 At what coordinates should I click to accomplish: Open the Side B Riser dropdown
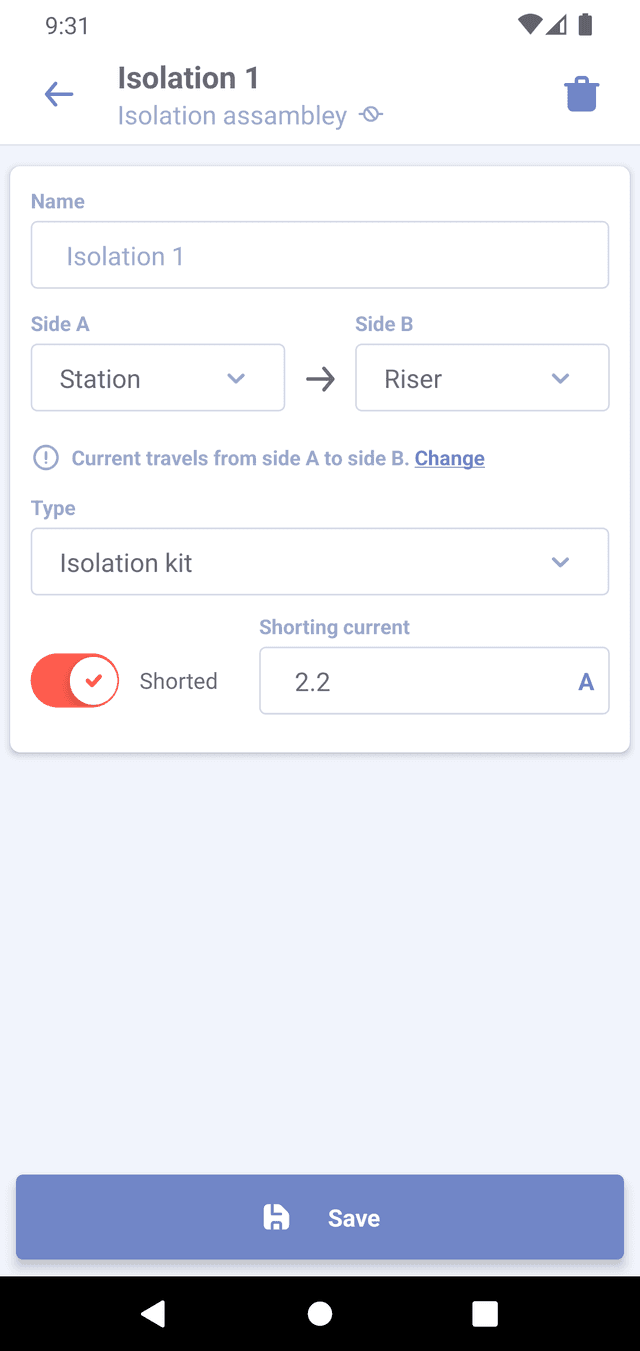click(482, 378)
